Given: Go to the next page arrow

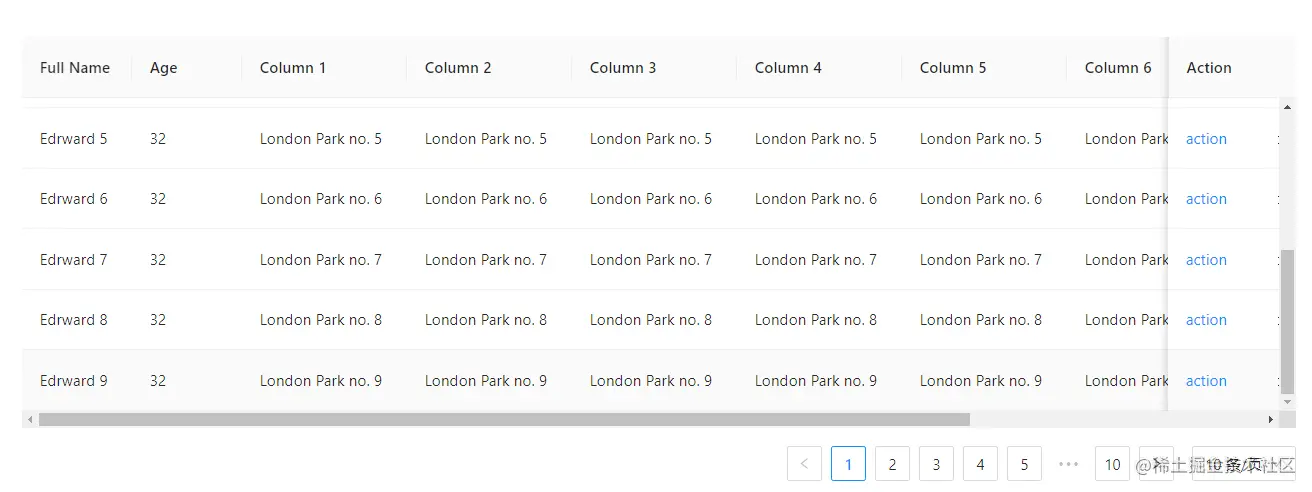Looking at the screenshot, I should pyautogui.click(x=1156, y=464).
